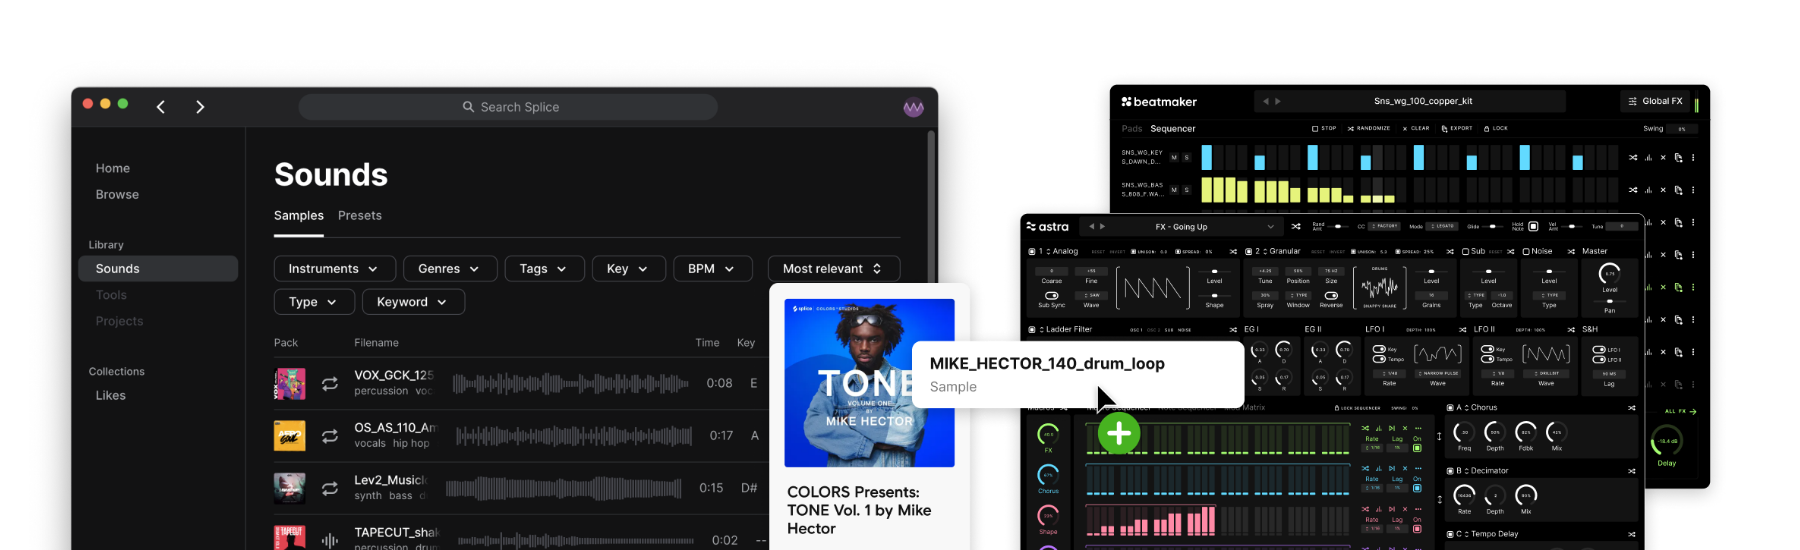Randomize the LFO I section in Astra
Viewport: 1800px width, 550px height.
point(1463,329)
